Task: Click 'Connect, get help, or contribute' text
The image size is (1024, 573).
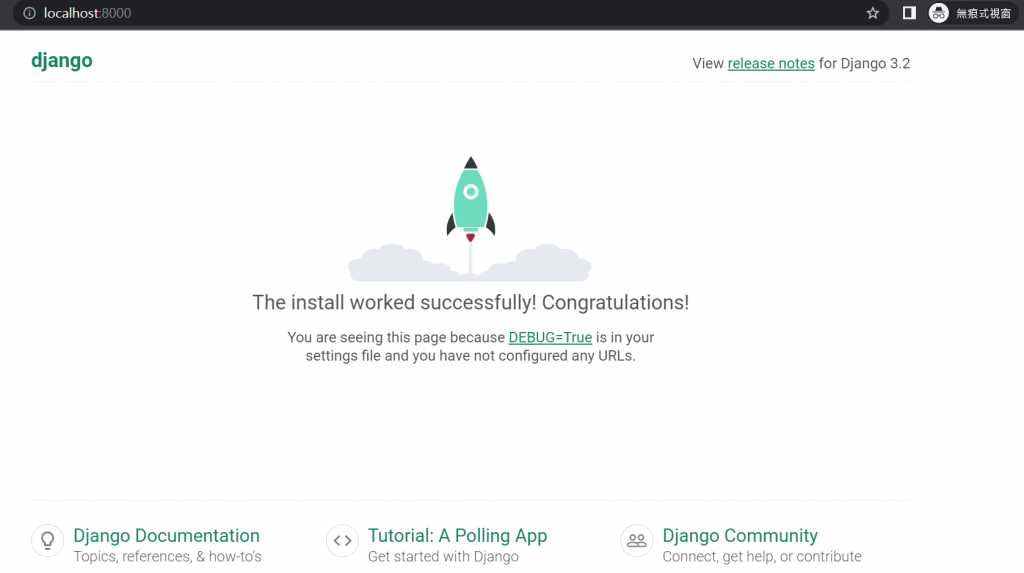Action: click(x=761, y=557)
